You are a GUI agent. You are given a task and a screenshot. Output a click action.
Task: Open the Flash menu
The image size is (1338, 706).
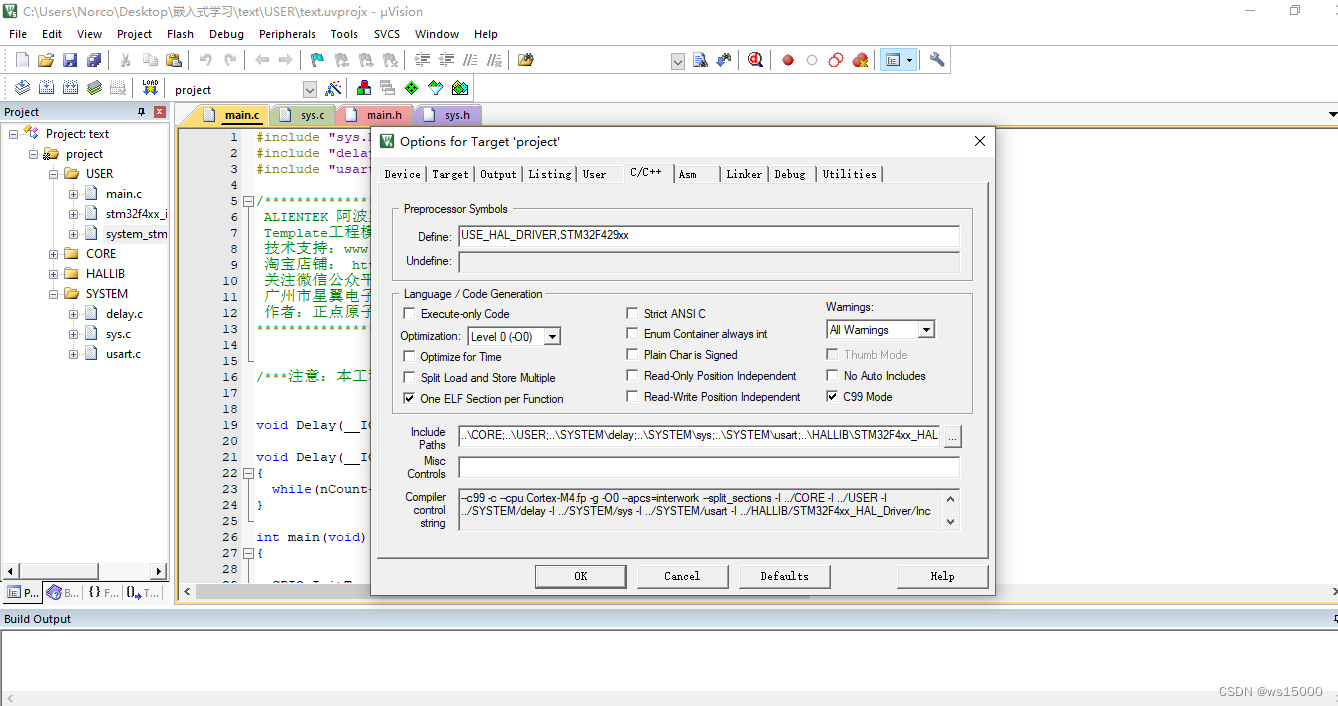181,34
